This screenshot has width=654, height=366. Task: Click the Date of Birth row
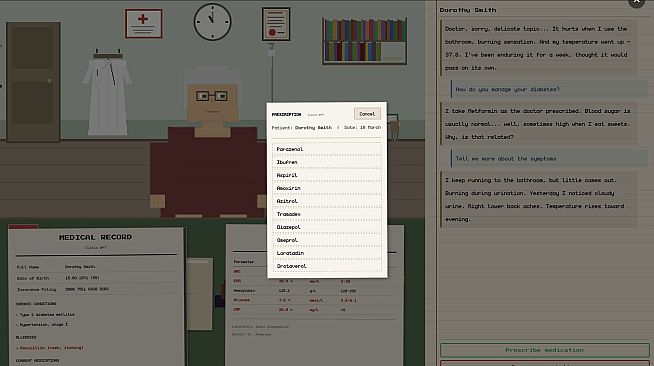pos(97,278)
